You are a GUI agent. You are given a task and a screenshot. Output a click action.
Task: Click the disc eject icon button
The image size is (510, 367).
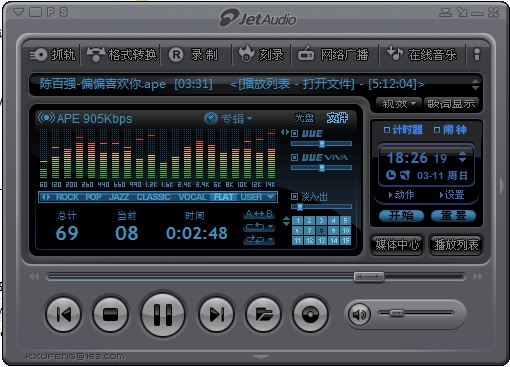310,315
